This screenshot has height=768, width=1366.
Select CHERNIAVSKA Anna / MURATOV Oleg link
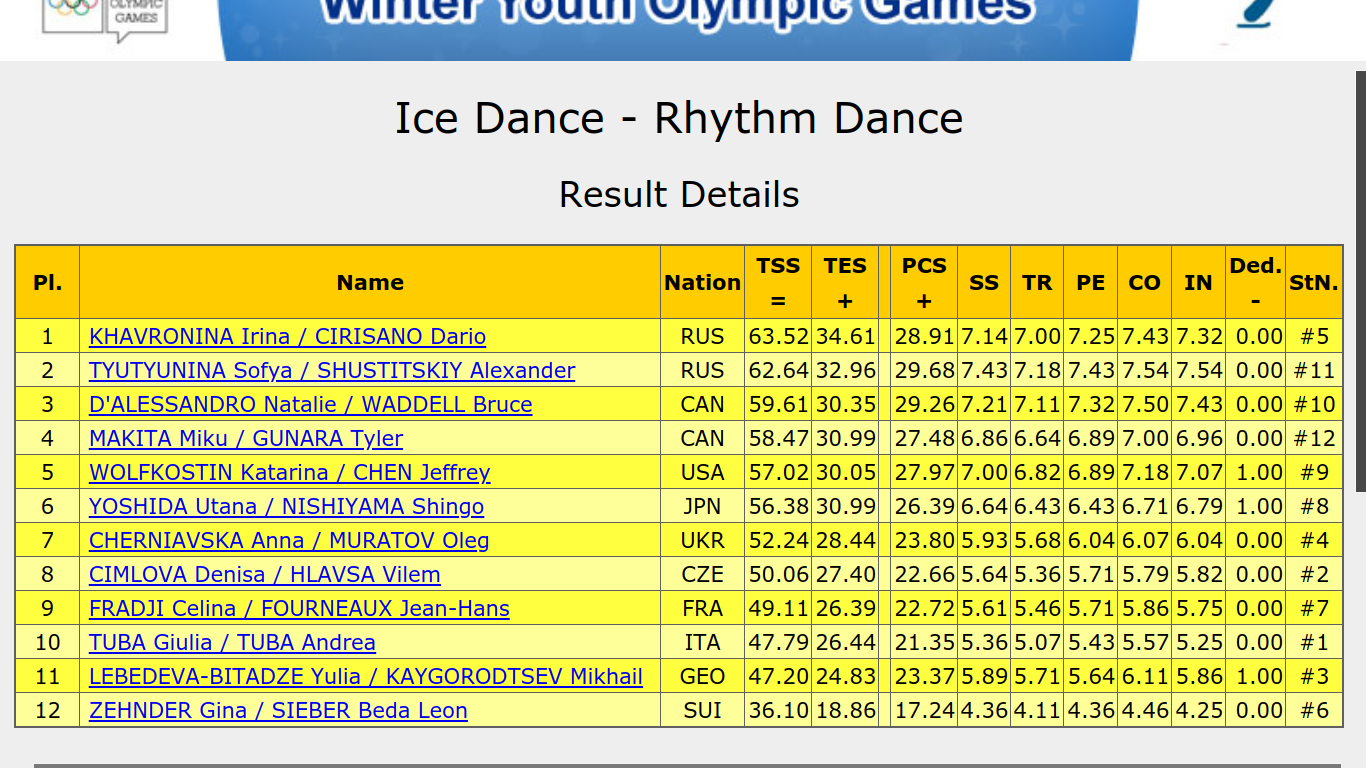point(289,540)
